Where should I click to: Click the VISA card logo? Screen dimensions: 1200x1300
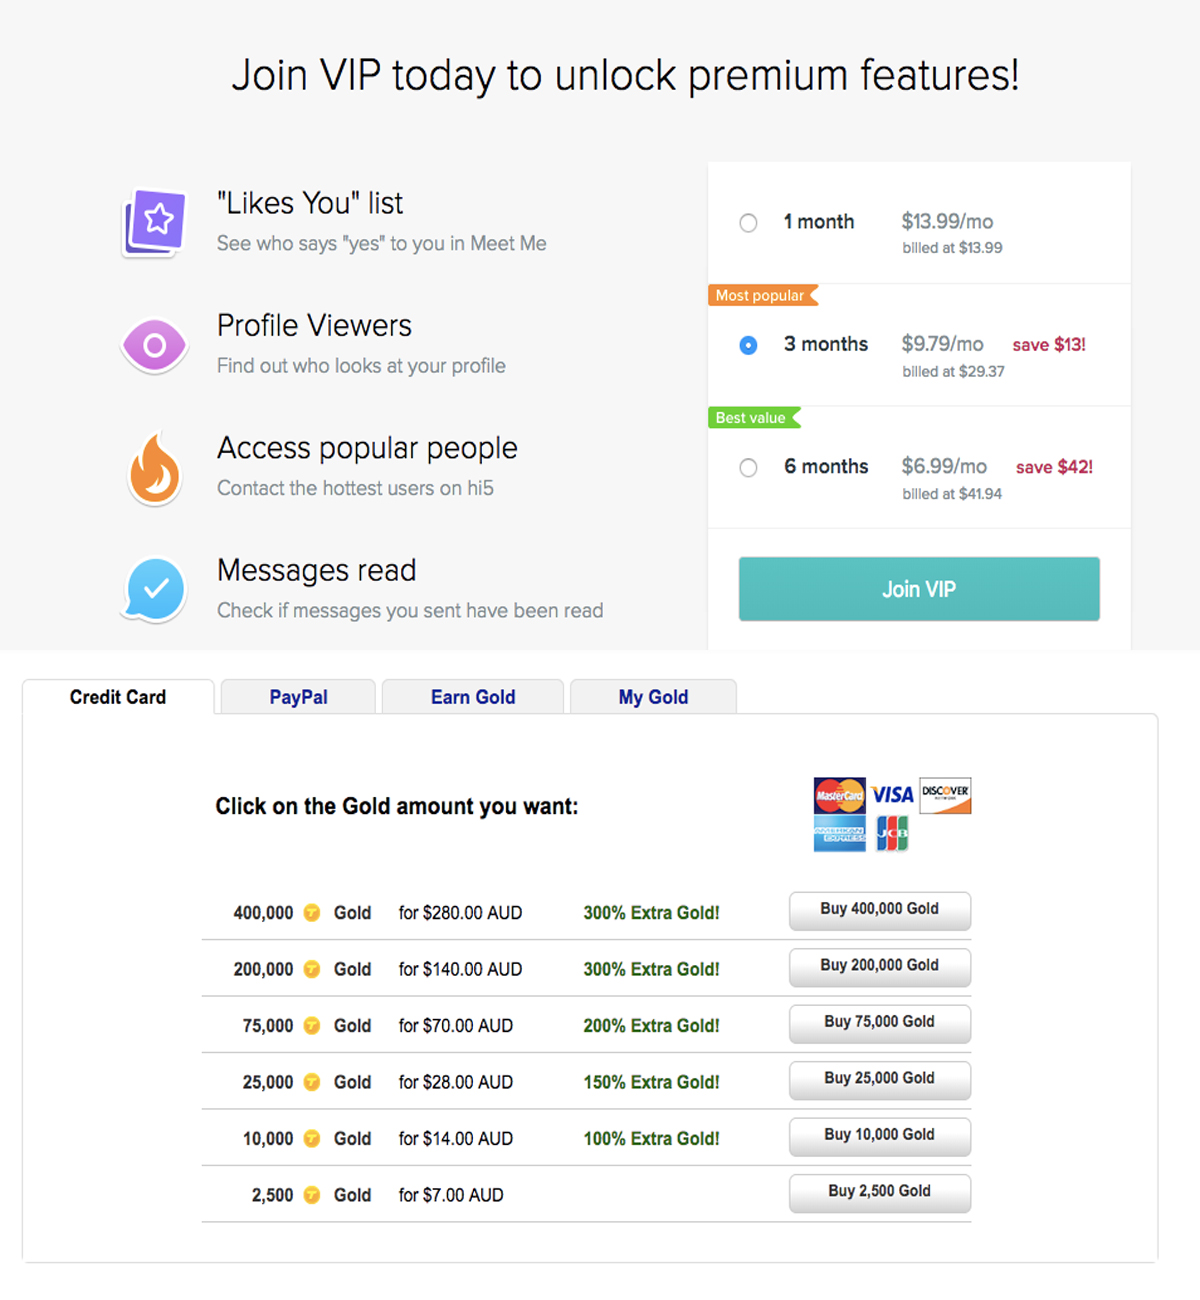pos(892,795)
